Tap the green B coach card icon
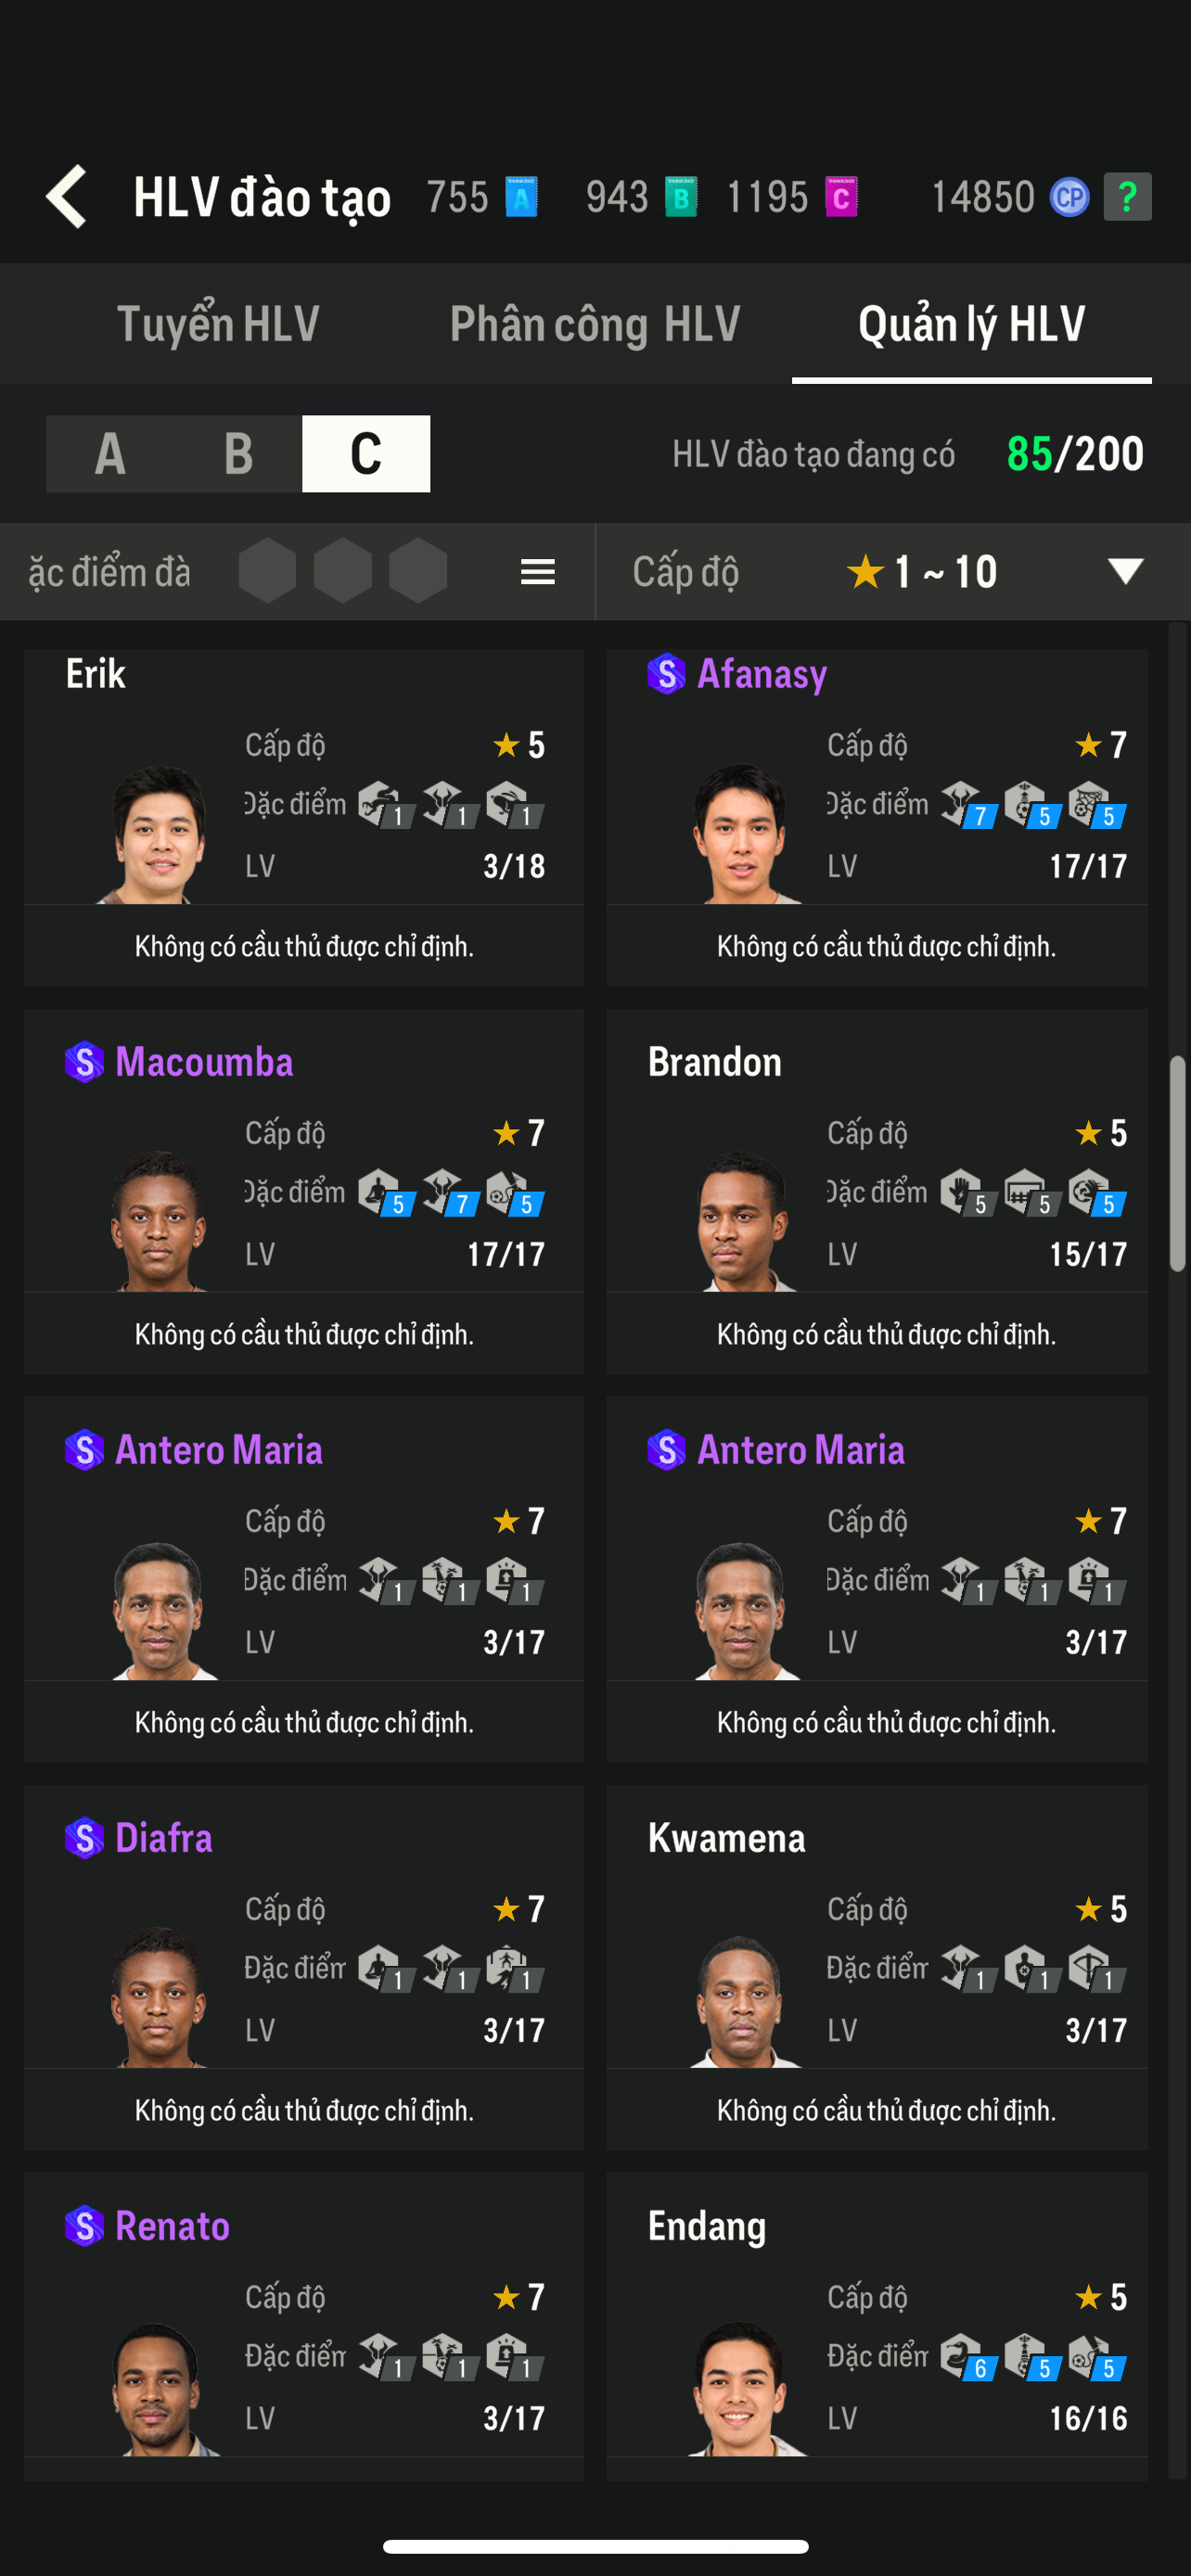1191x2576 pixels. pyautogui.click(x=681, y=197)
